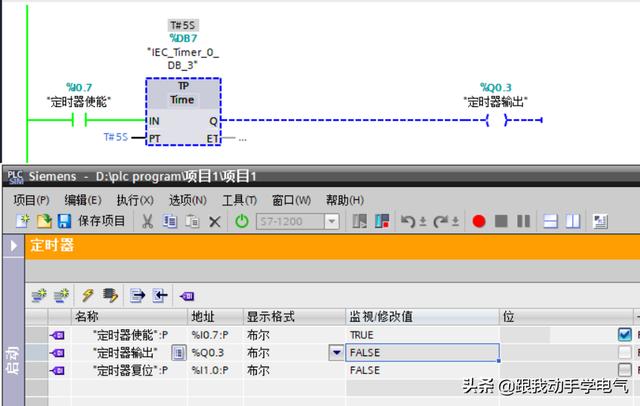Expand the side panel arrow beside 定时器
The height and width of the screenshot is (406, 640).
coord(13,246)
